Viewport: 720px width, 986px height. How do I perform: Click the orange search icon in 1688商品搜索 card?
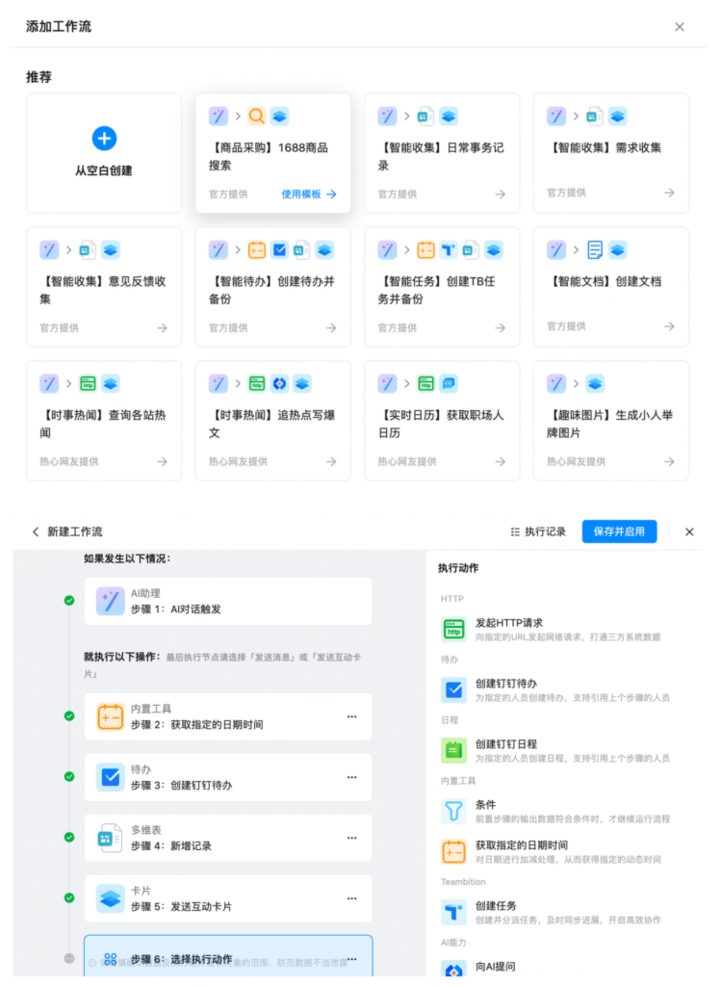257,116
